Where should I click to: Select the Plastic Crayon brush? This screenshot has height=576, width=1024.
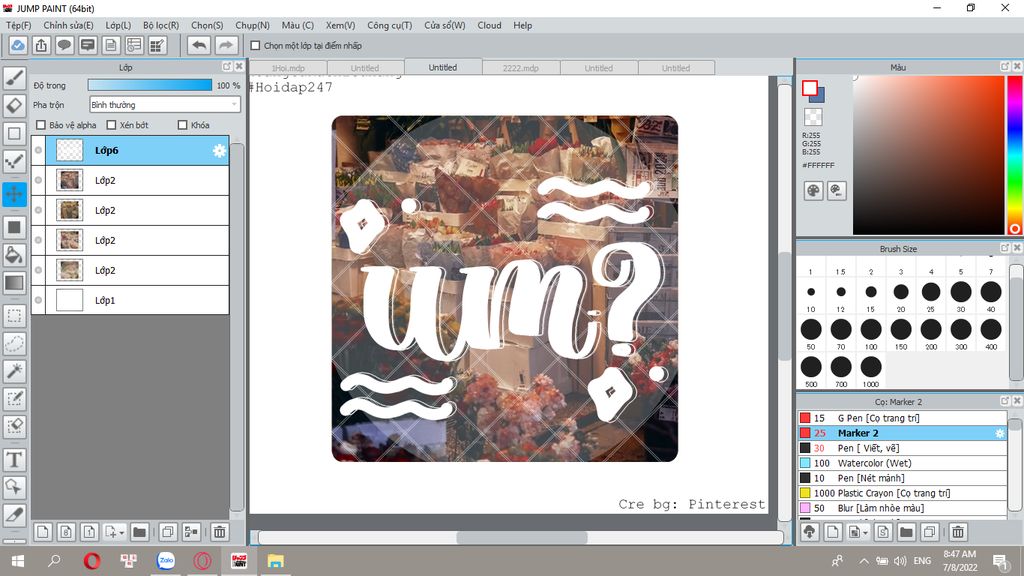[x=903, y=493]
